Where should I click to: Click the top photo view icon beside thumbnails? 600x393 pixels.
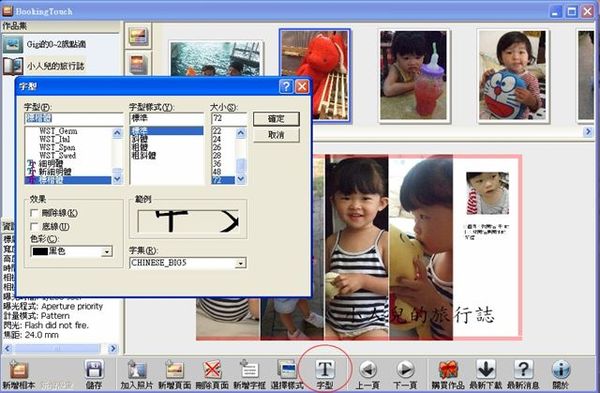point(138,36)
